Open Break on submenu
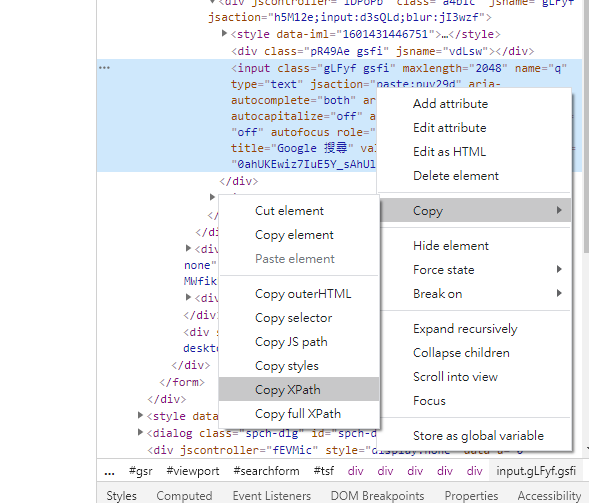The height and width of the screenshot is (503, 589). 474,294
